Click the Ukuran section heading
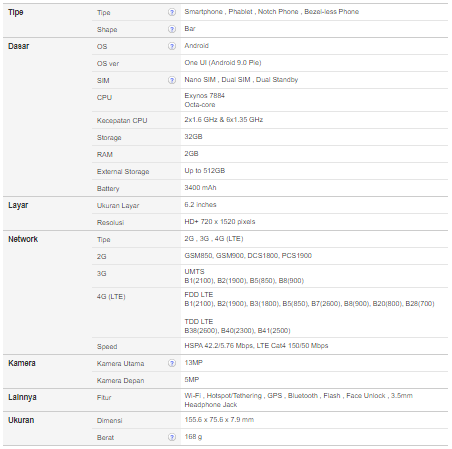Viewport: 452px width, 449px height. coord(21,420)
